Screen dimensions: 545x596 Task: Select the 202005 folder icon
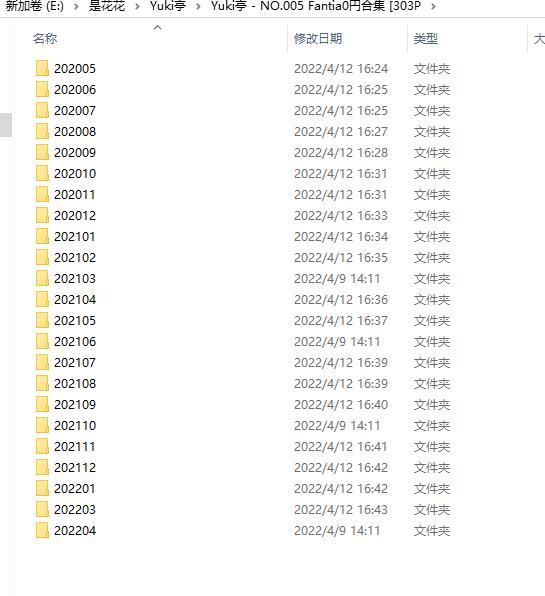pos(42,69)
